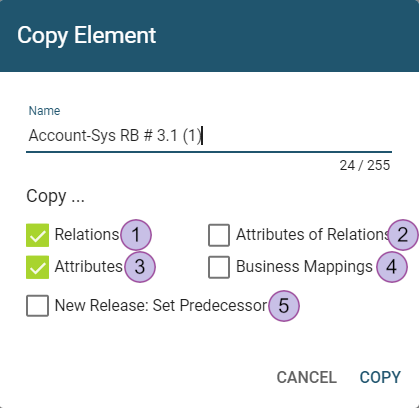
Task: Uncheck the Attributes checkbox
Action: [37, 267]
